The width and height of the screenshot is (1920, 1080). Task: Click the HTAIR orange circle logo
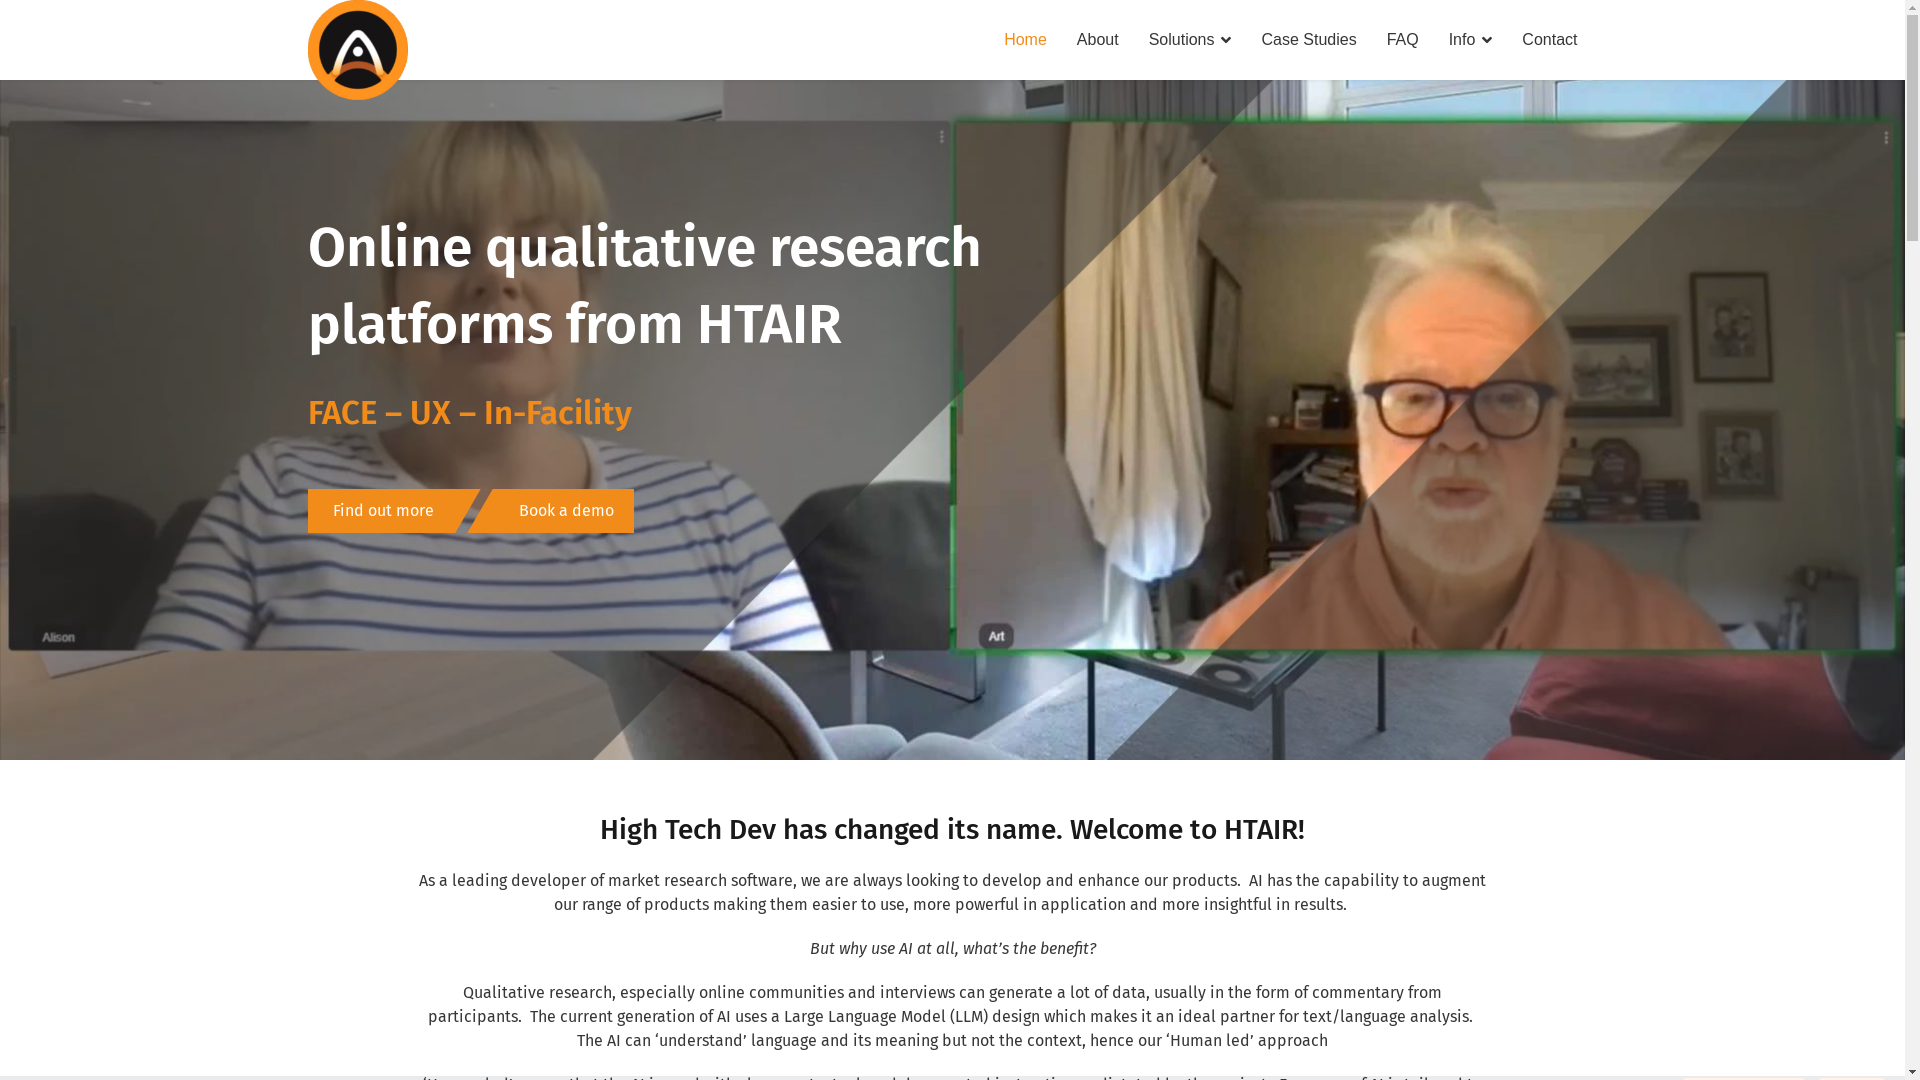(x=357, y=50)
